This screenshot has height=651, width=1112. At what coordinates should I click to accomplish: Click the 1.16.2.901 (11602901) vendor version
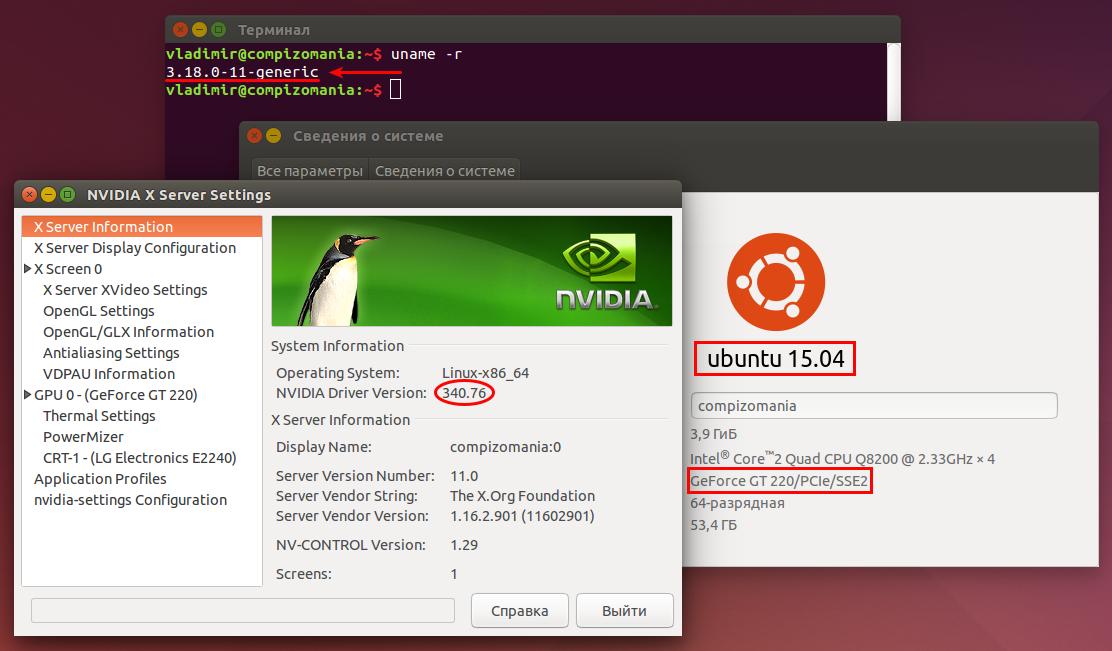point(522,516)
